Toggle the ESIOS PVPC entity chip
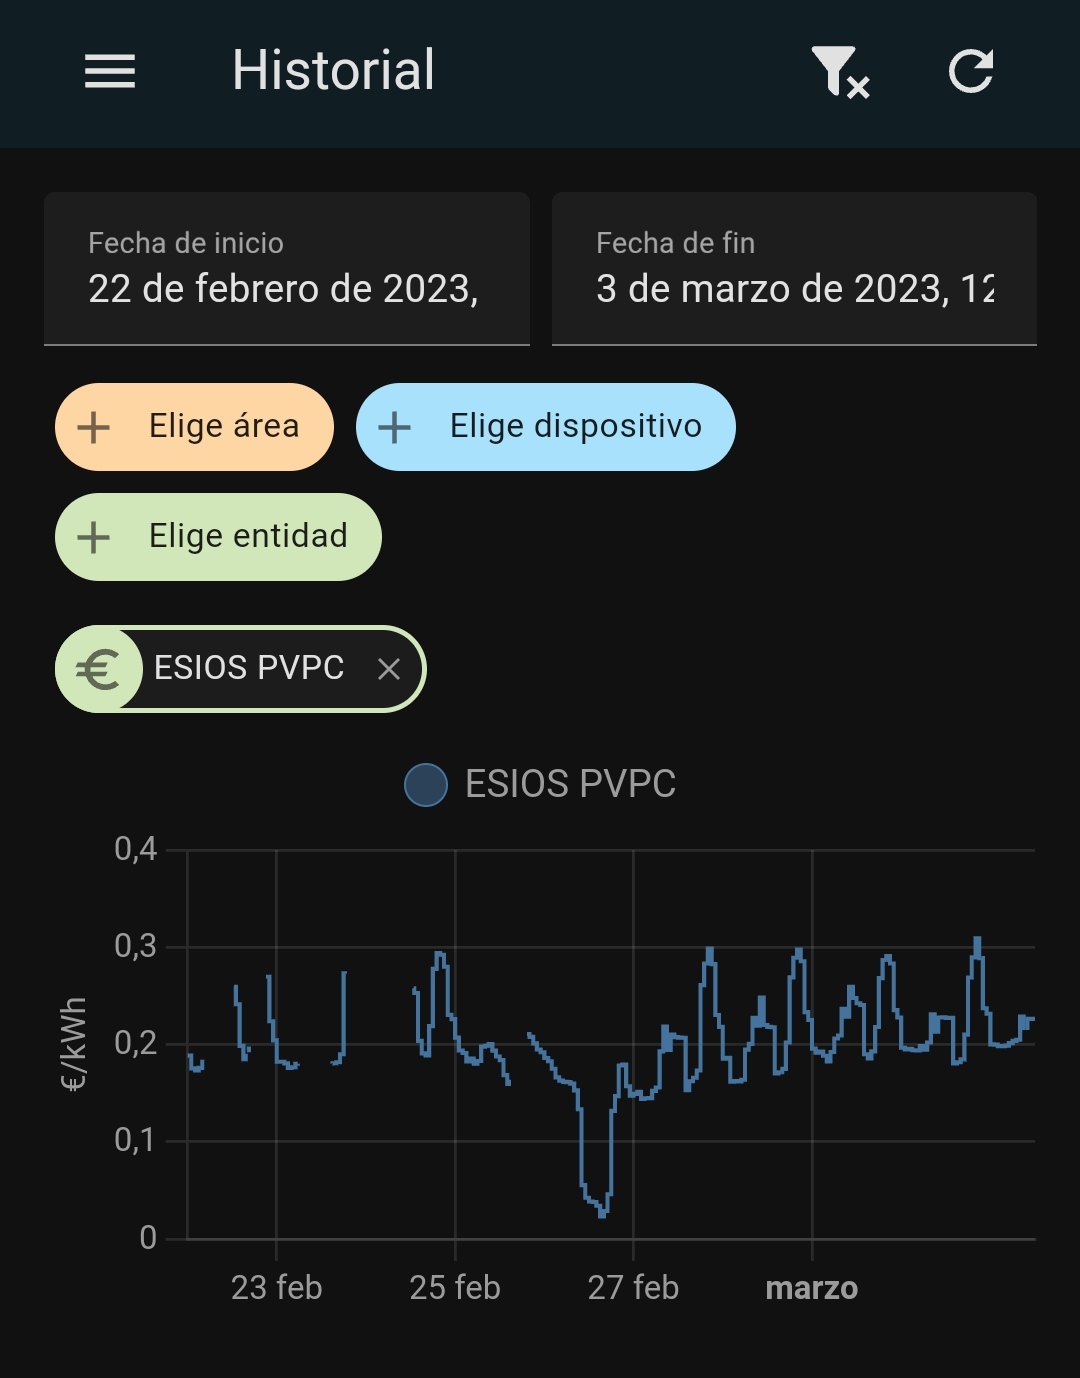Image resolution: width=1080 pixels, height=1378 pixels. click(x=240, y=668)
